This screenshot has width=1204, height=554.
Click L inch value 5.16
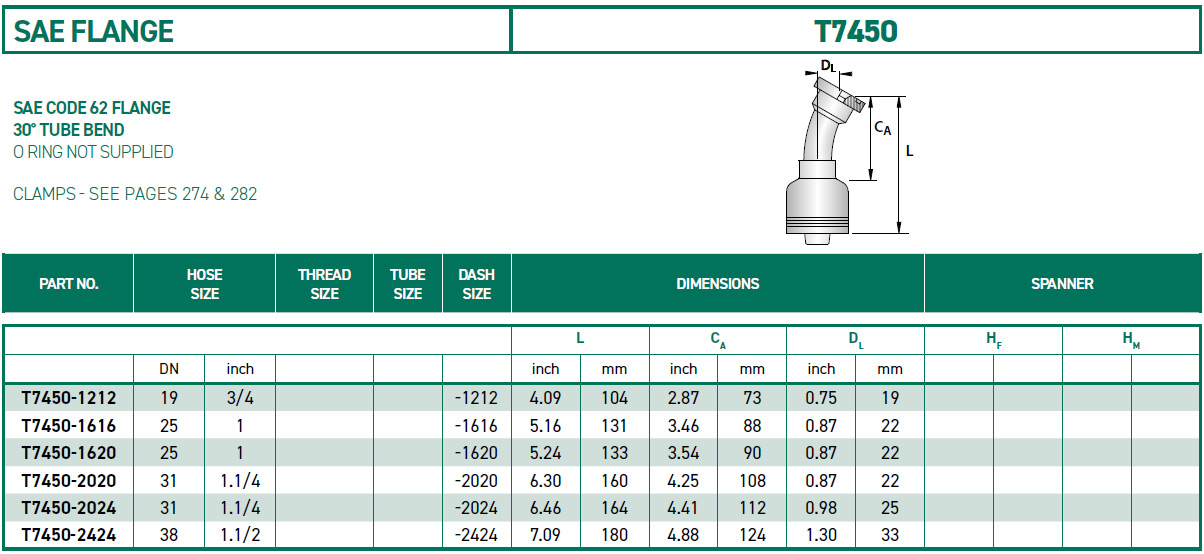point(545,425)
